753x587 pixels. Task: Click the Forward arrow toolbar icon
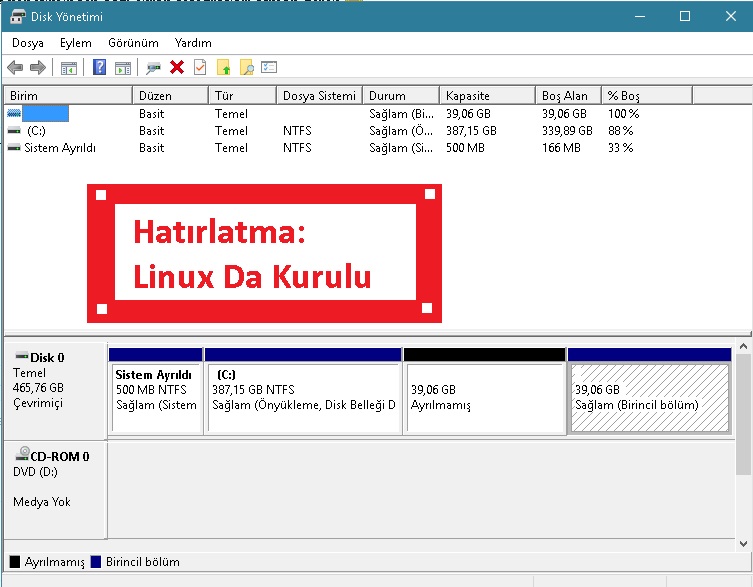tap(38, 68)
